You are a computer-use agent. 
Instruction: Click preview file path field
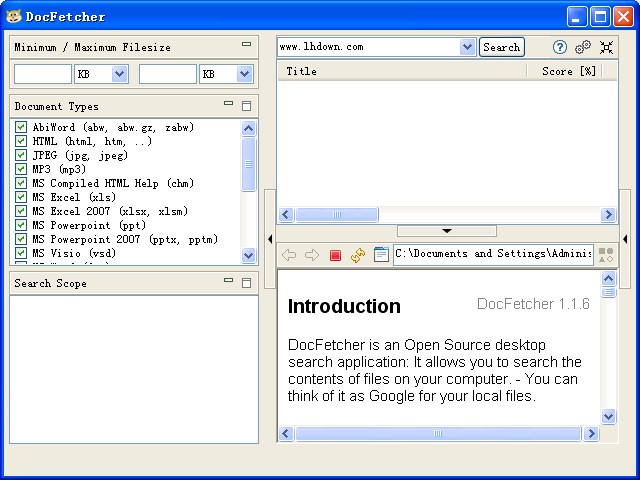point(493,254)
